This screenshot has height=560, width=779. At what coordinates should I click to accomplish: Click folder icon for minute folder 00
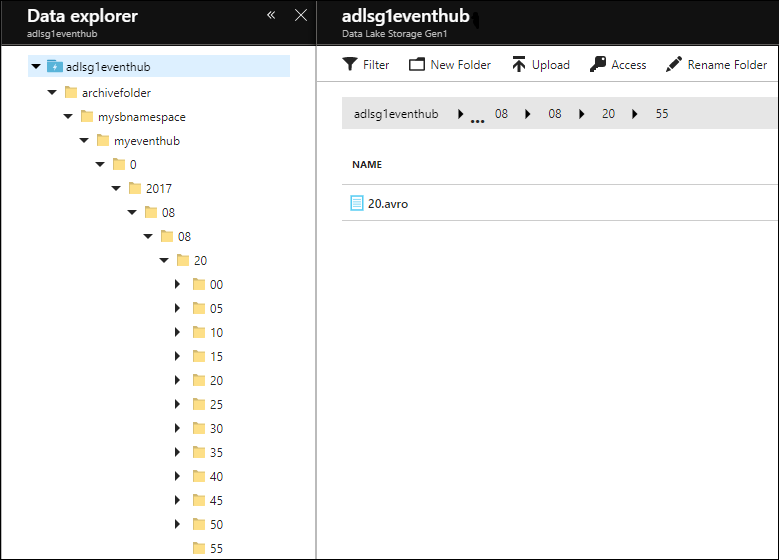[x=199, y=284]
